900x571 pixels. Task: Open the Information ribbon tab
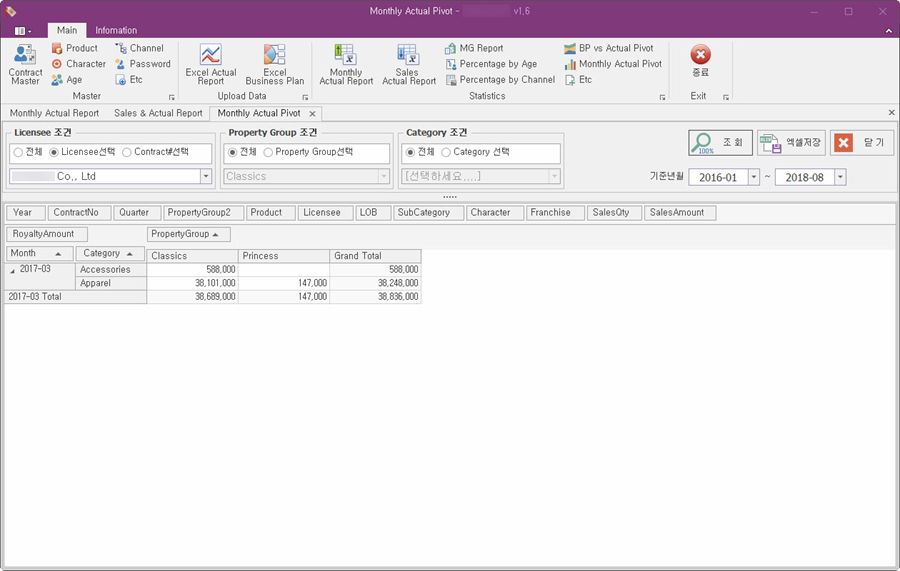point(116,30)
